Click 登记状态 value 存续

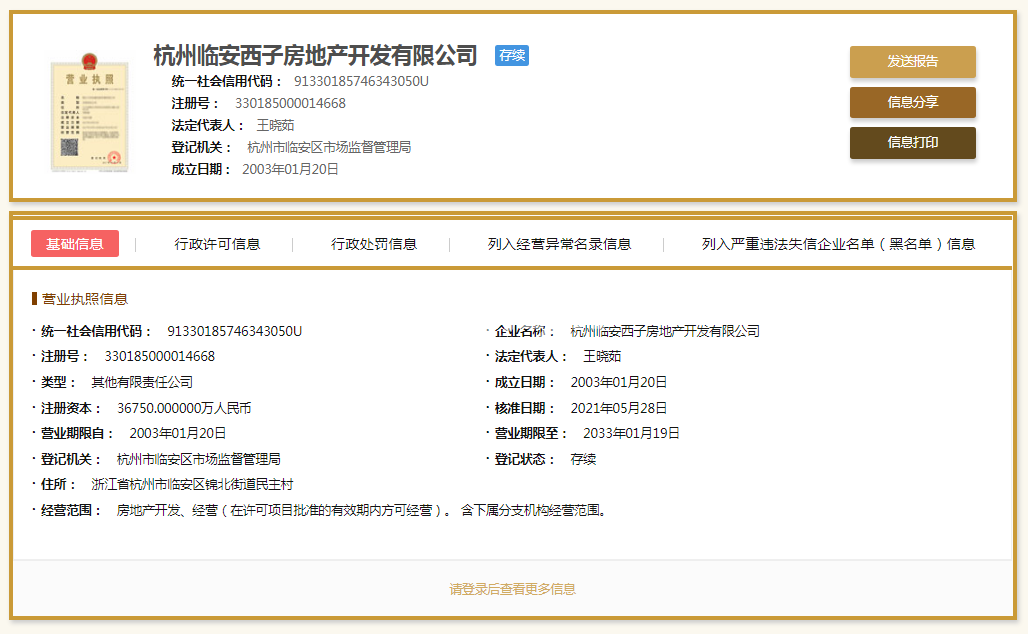[x=583, y=460]
